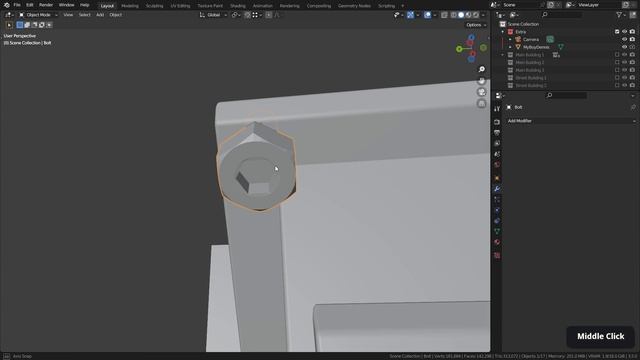Screen dimensions: 640x360
Task: Open object type visibility dropdown
Action: (398, 15)
